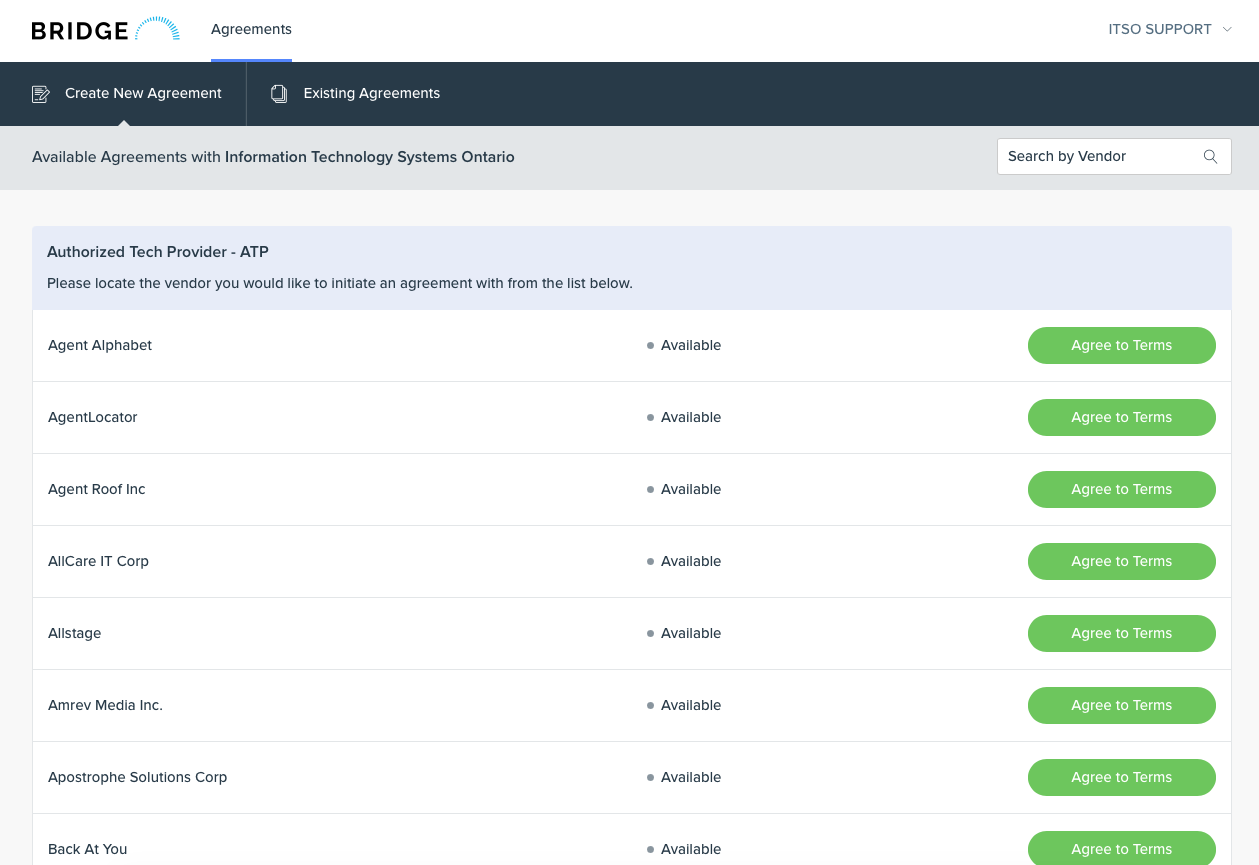
Task: Agree to Terms for Allstage
Action: (1121, 634)
